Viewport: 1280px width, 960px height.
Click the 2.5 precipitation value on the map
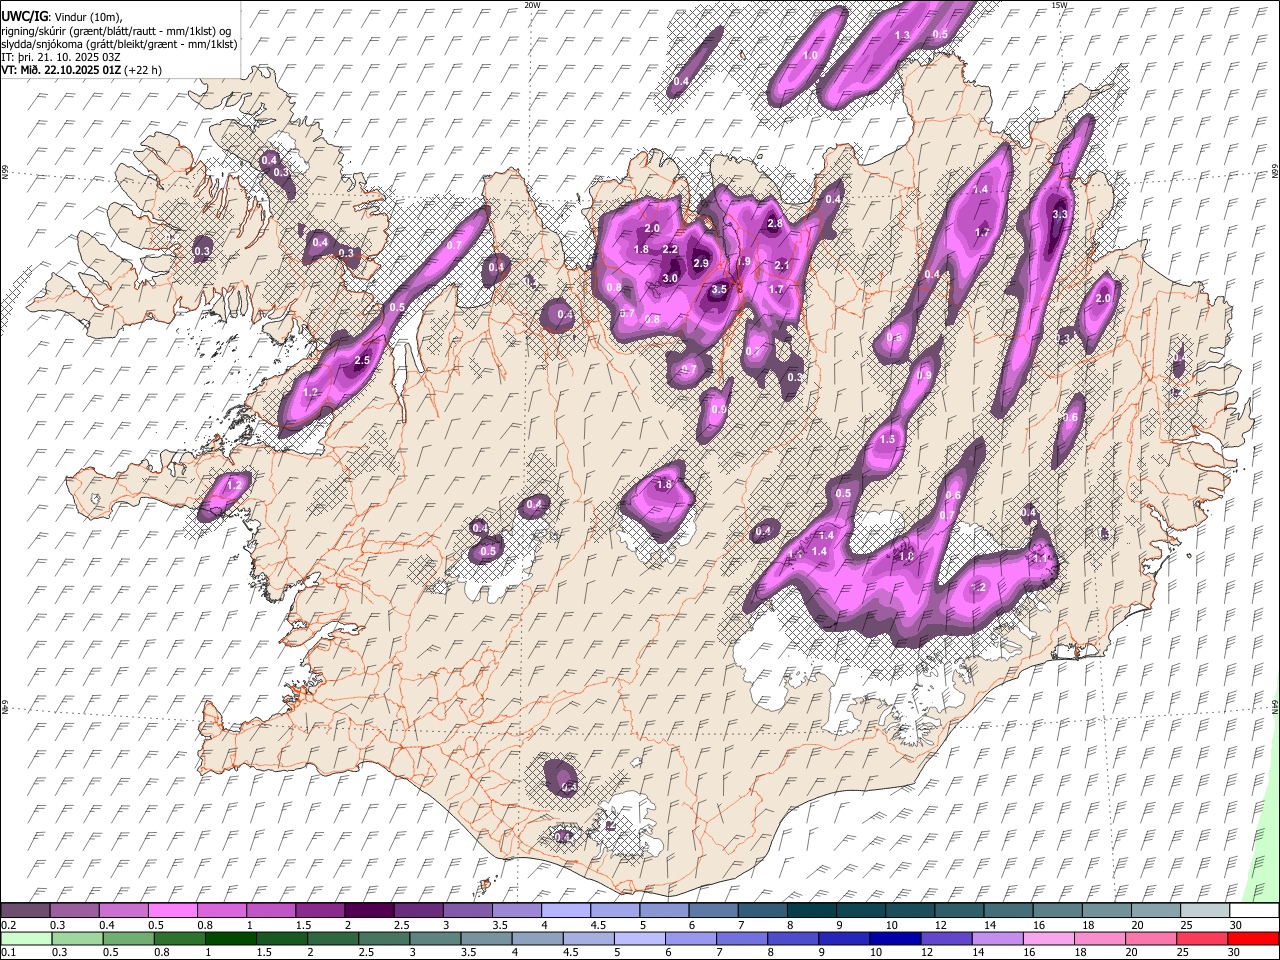click(x=363, y=360)
